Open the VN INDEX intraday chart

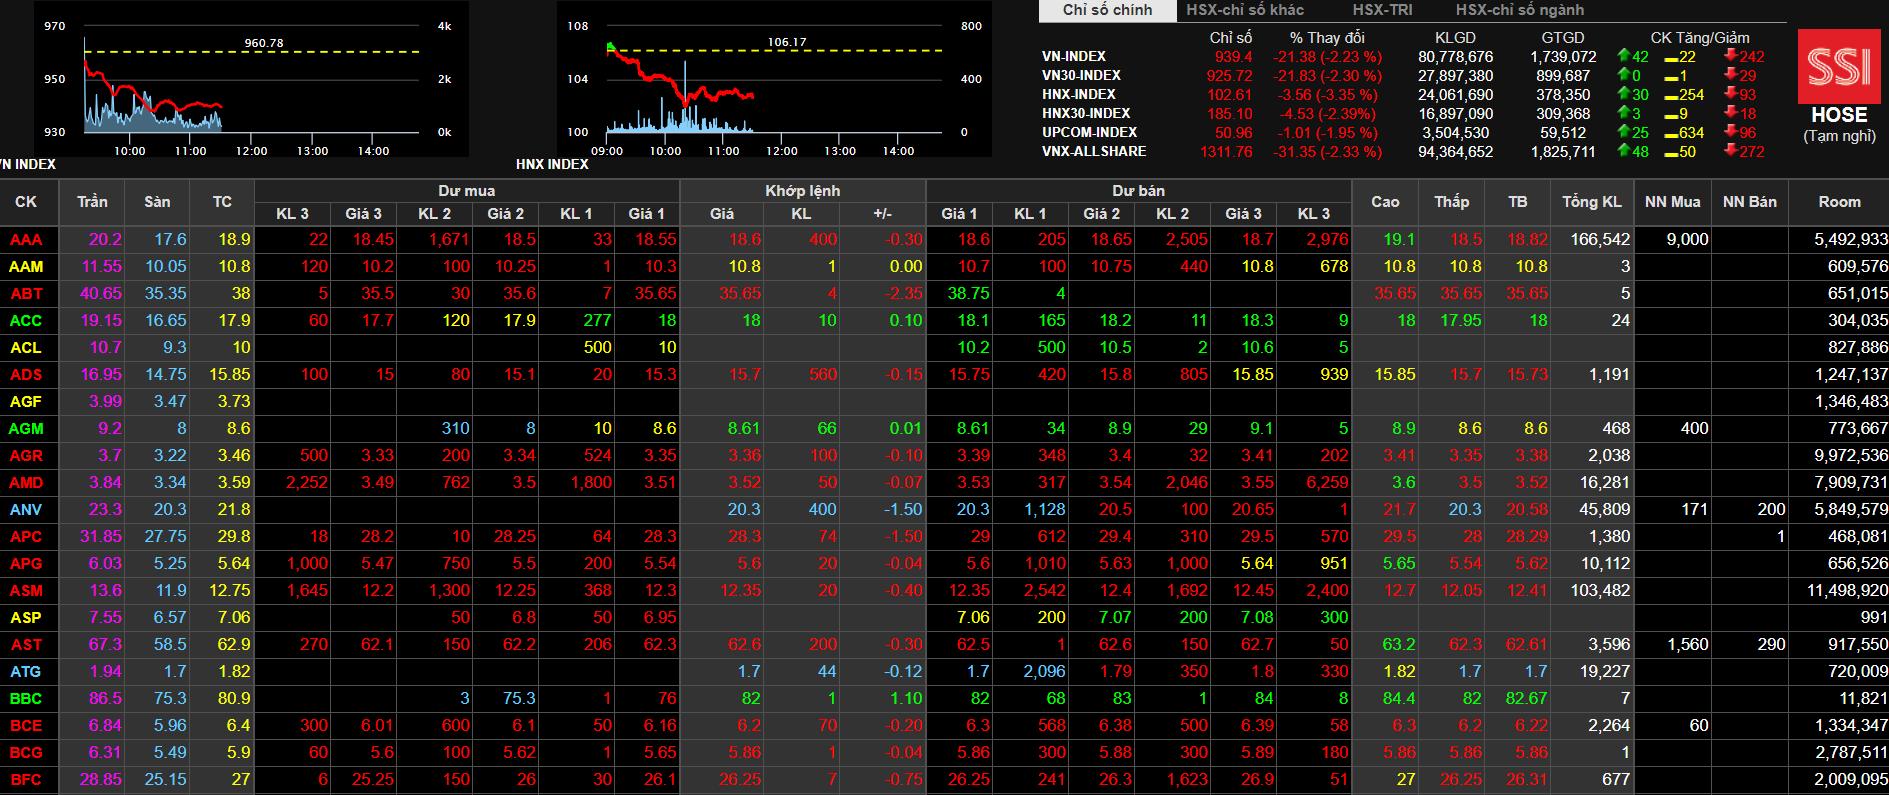click(250, 80)
